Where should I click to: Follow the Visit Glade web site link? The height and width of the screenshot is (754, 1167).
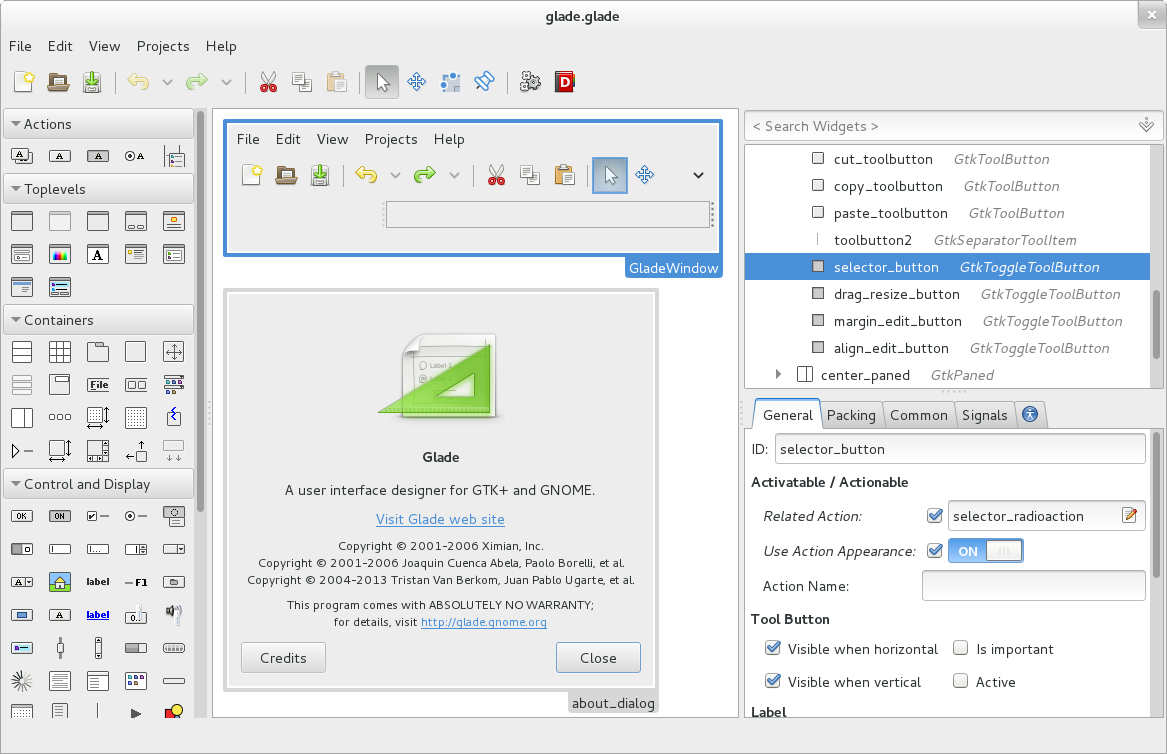(440, 520)
